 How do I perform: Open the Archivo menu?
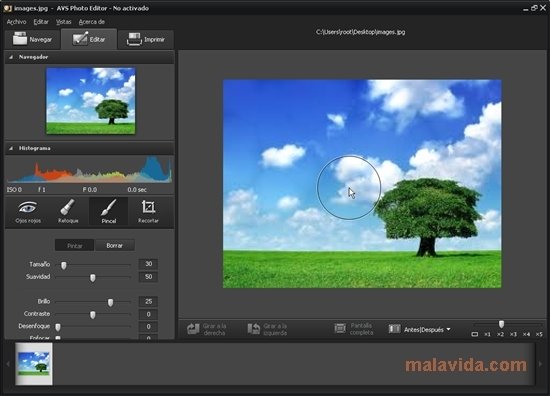coord(16,22)
